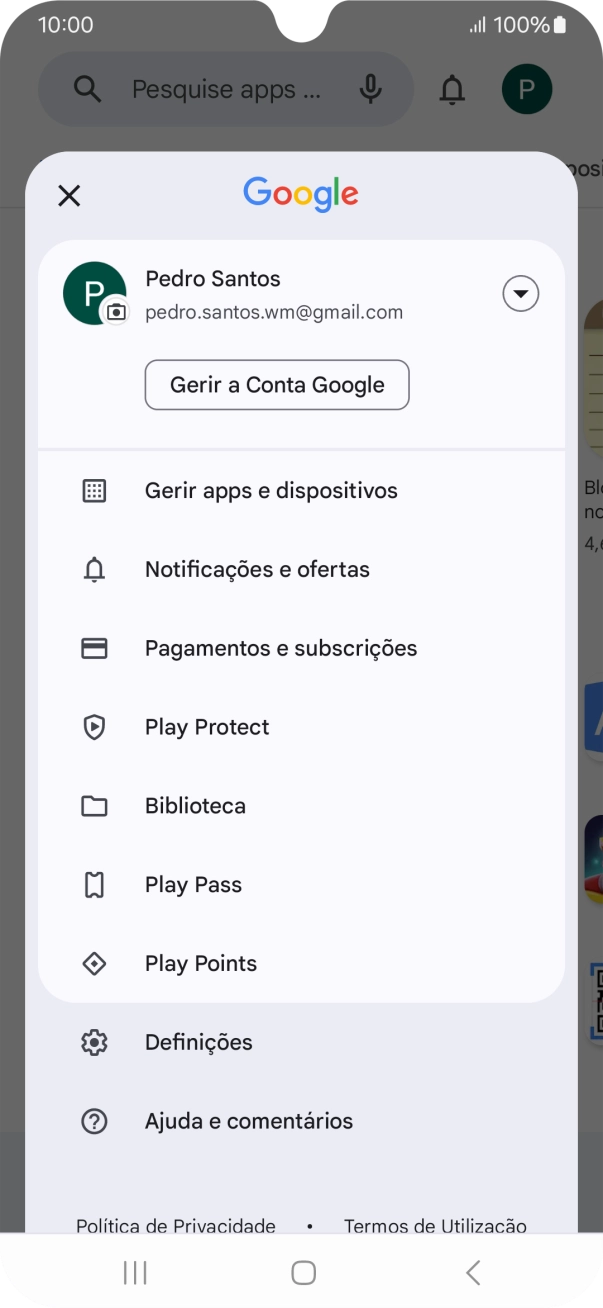The height and width of the screenshot is (1308, 603).
Task: Open Política de Privacidade
Action: click(175, 1226)
